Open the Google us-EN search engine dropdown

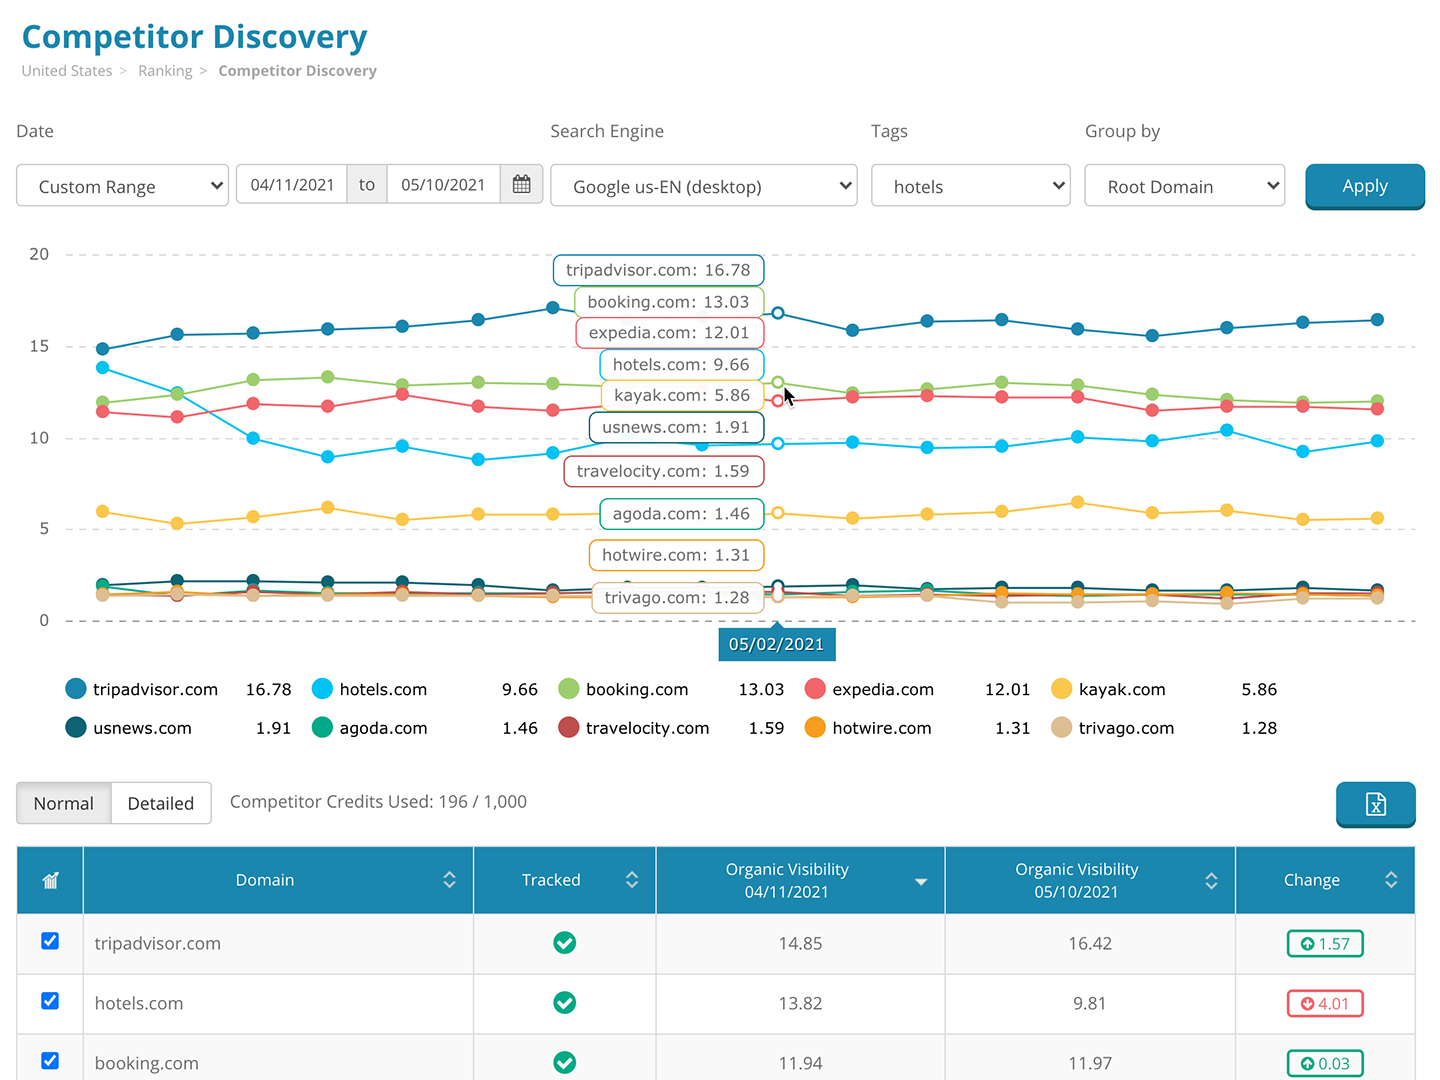(x=703, y=186)
